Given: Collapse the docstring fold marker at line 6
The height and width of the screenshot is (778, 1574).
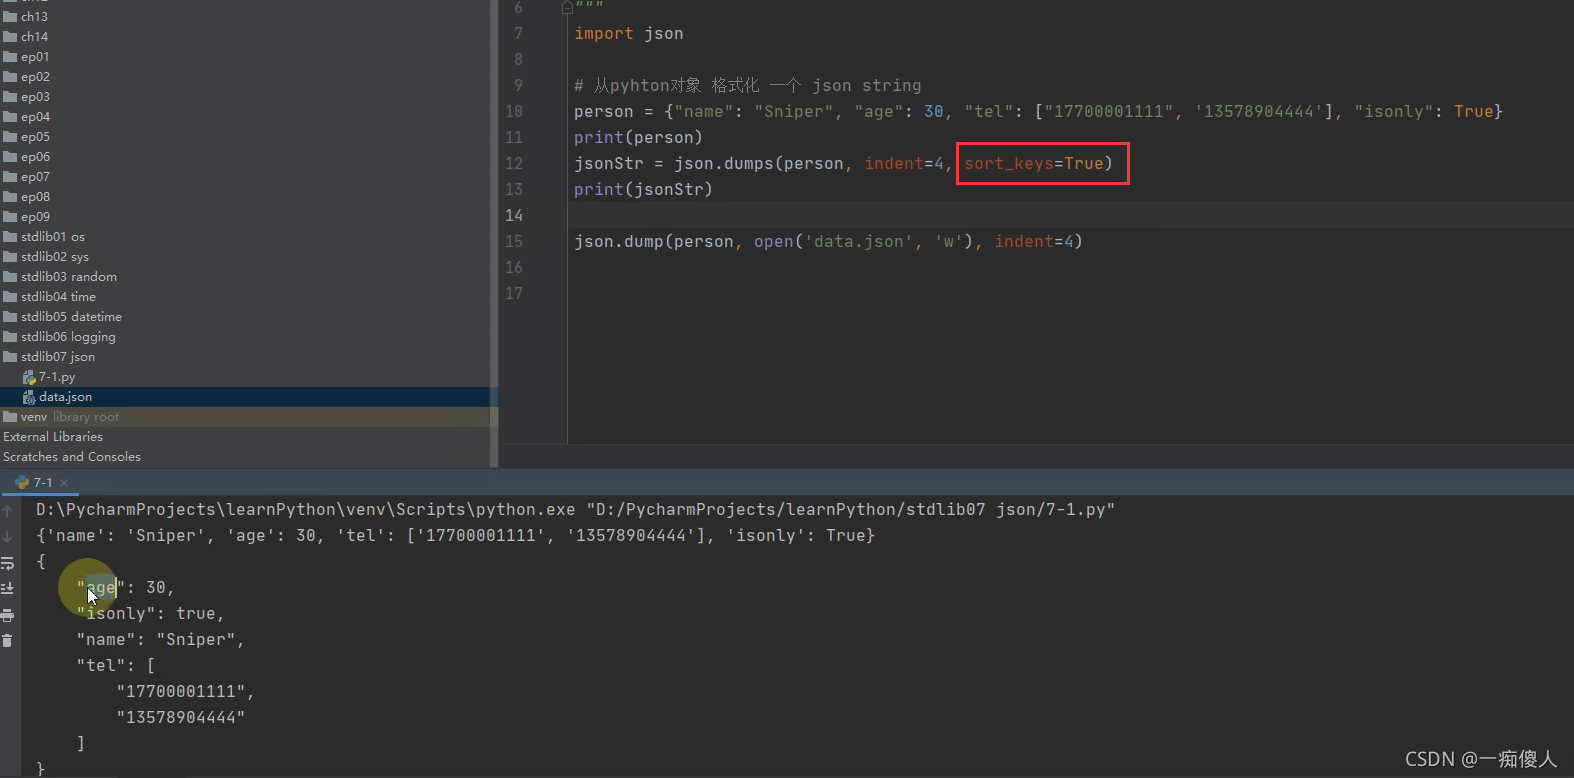Looking at the screenshot, I should pyautogui.click(x=567, y=8).
